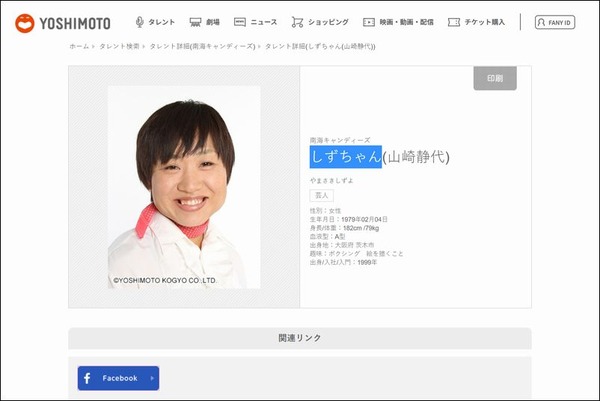Click the arrow on Facebook button

152,378
